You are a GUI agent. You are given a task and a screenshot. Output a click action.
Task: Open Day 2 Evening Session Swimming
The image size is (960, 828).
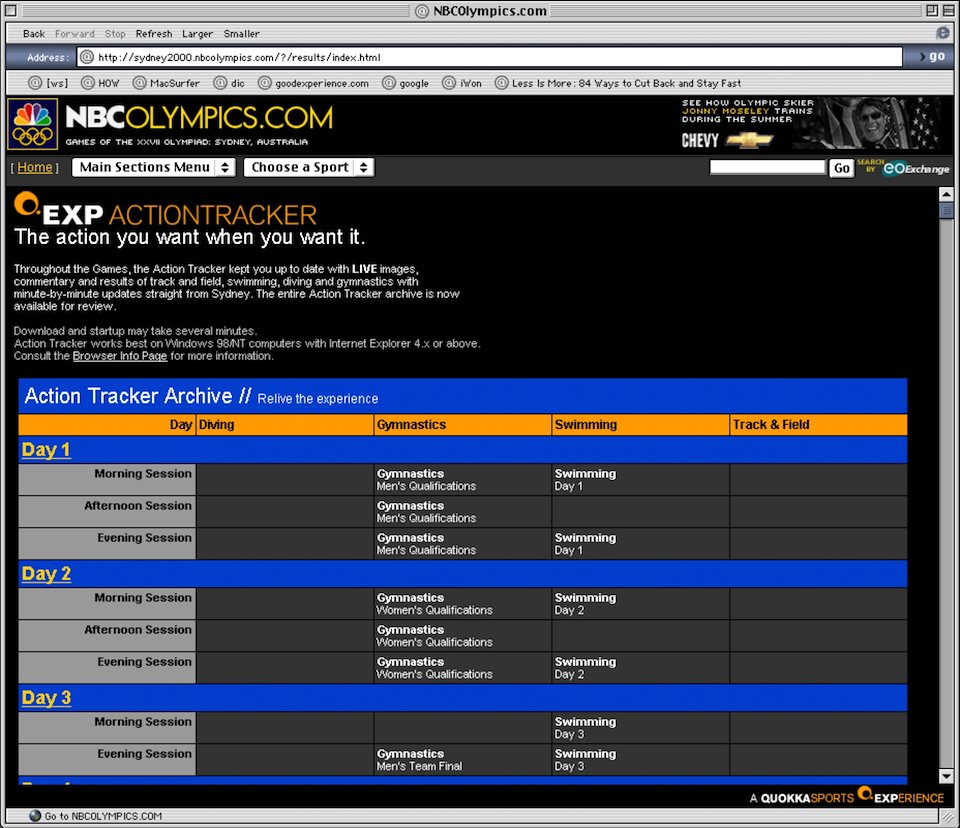click(585, 668)
